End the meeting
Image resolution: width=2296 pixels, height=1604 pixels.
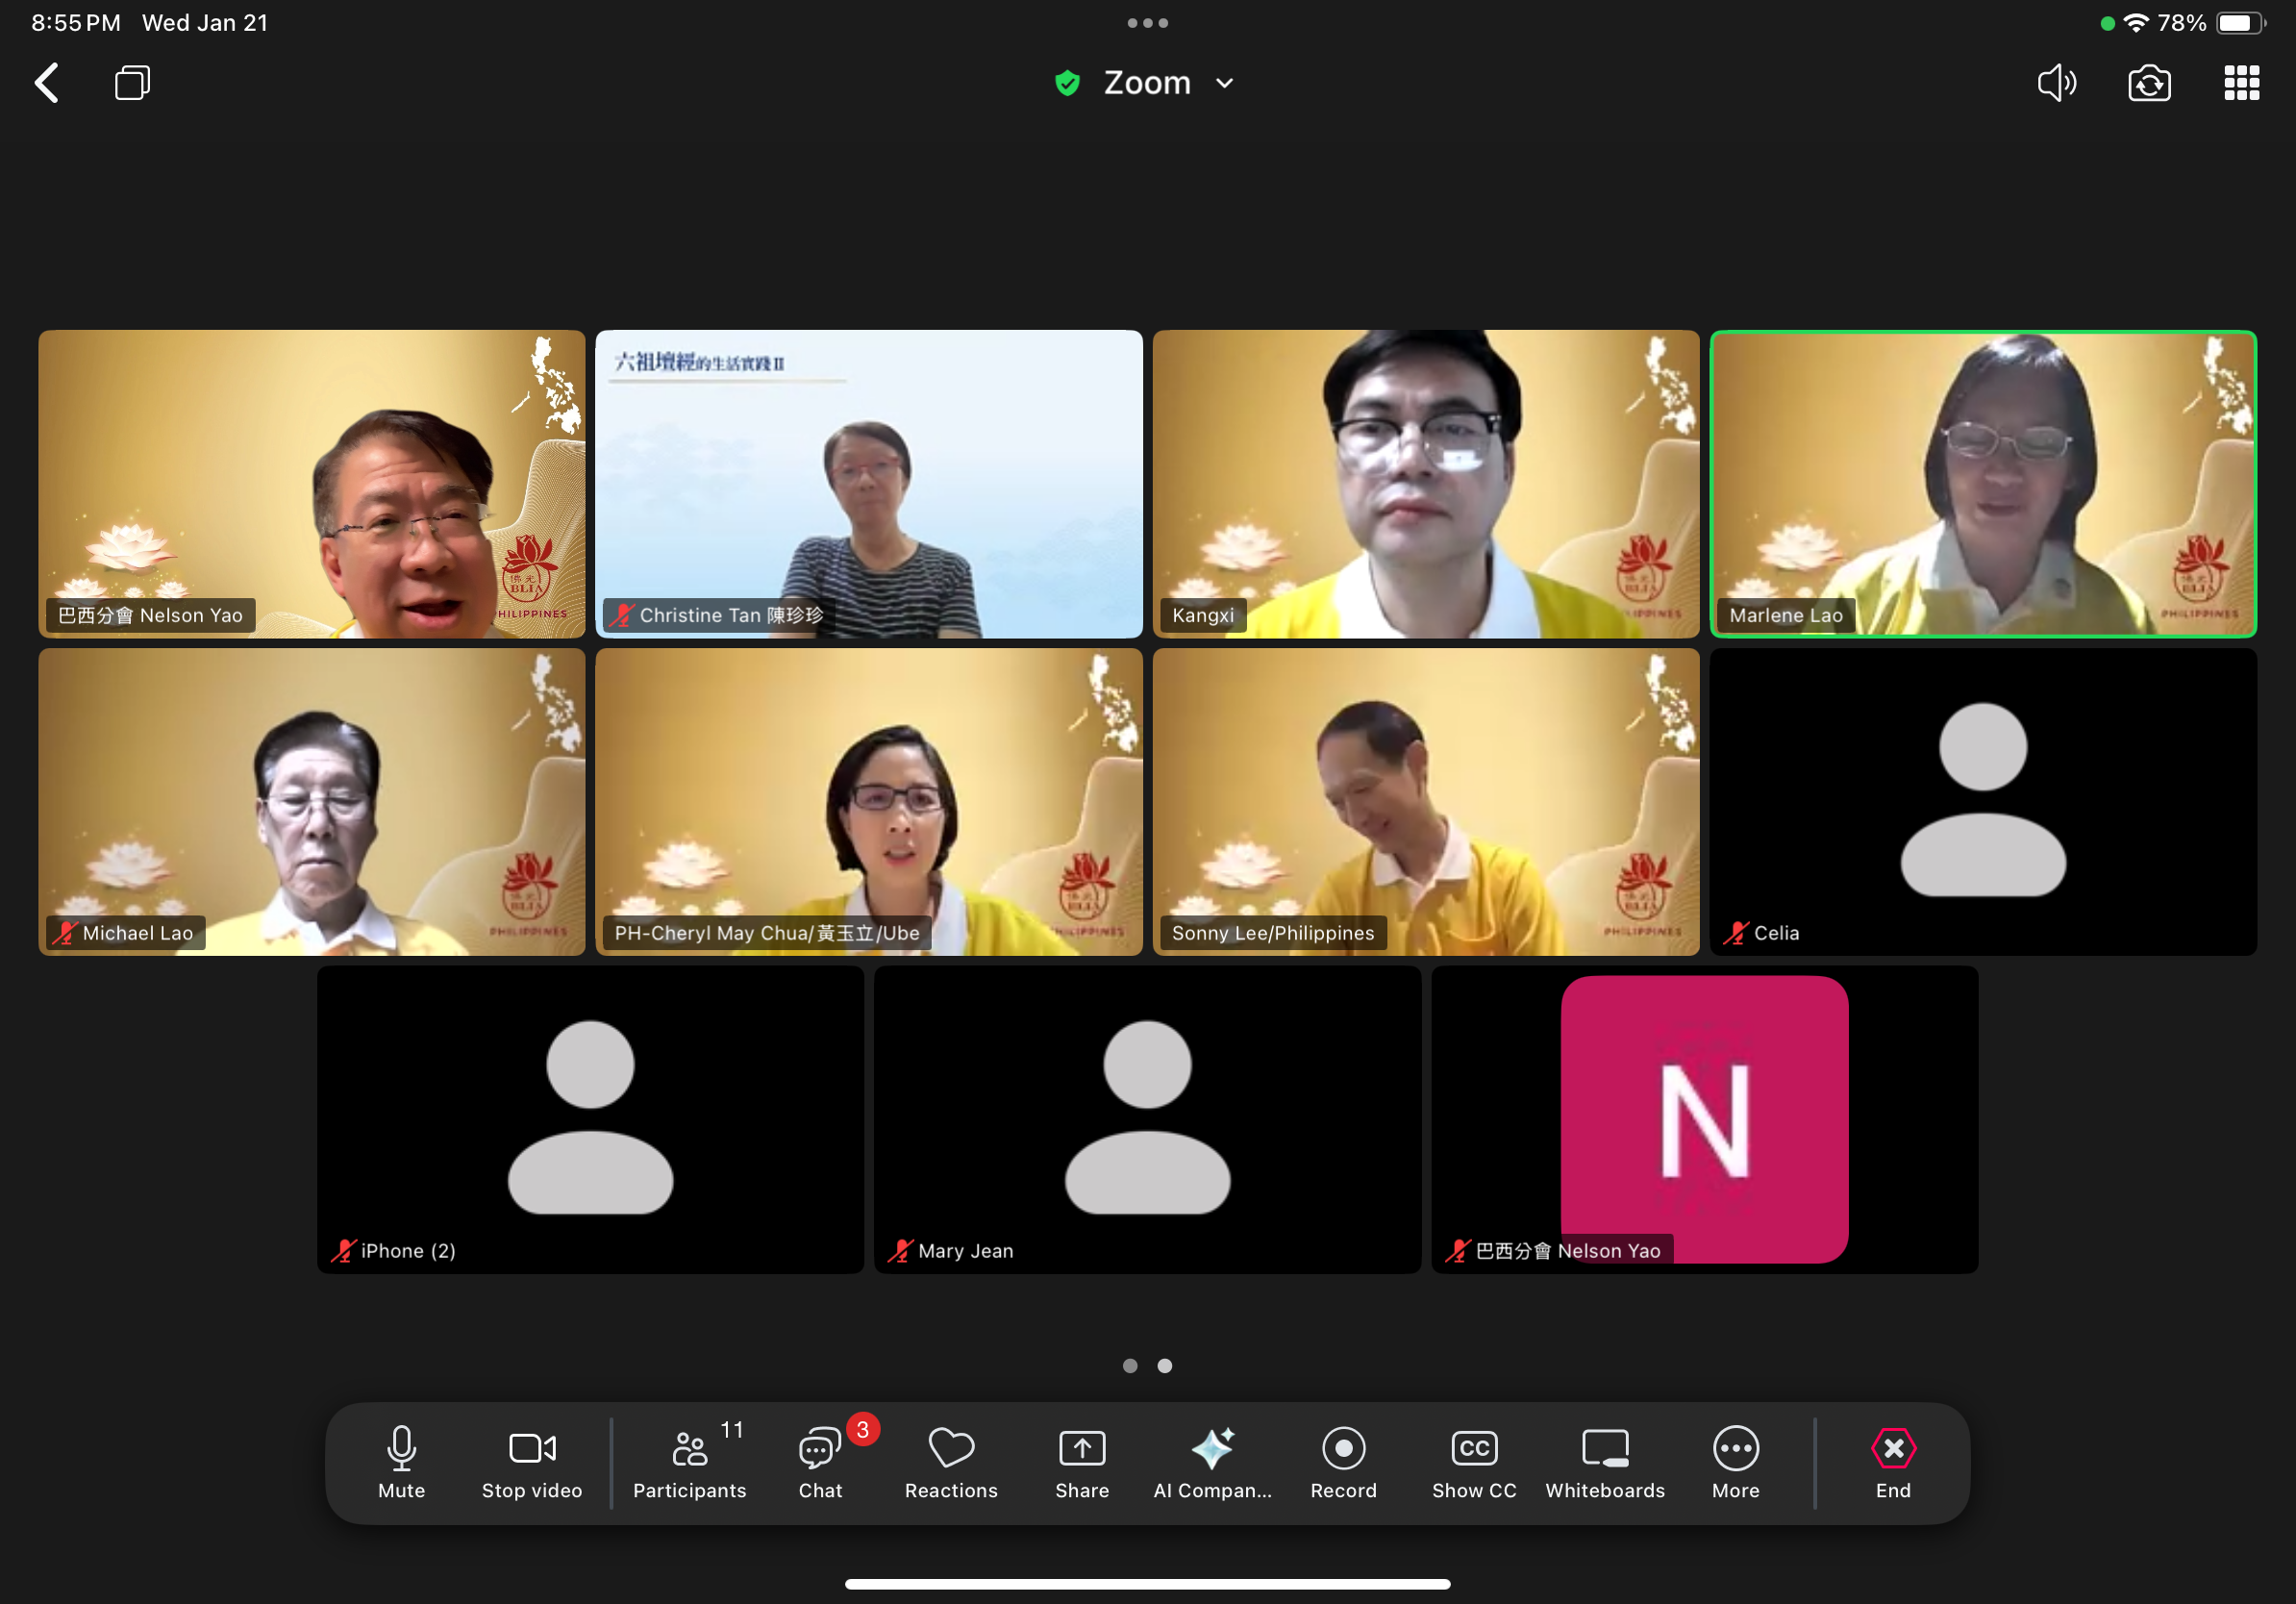point(1892,1461)
